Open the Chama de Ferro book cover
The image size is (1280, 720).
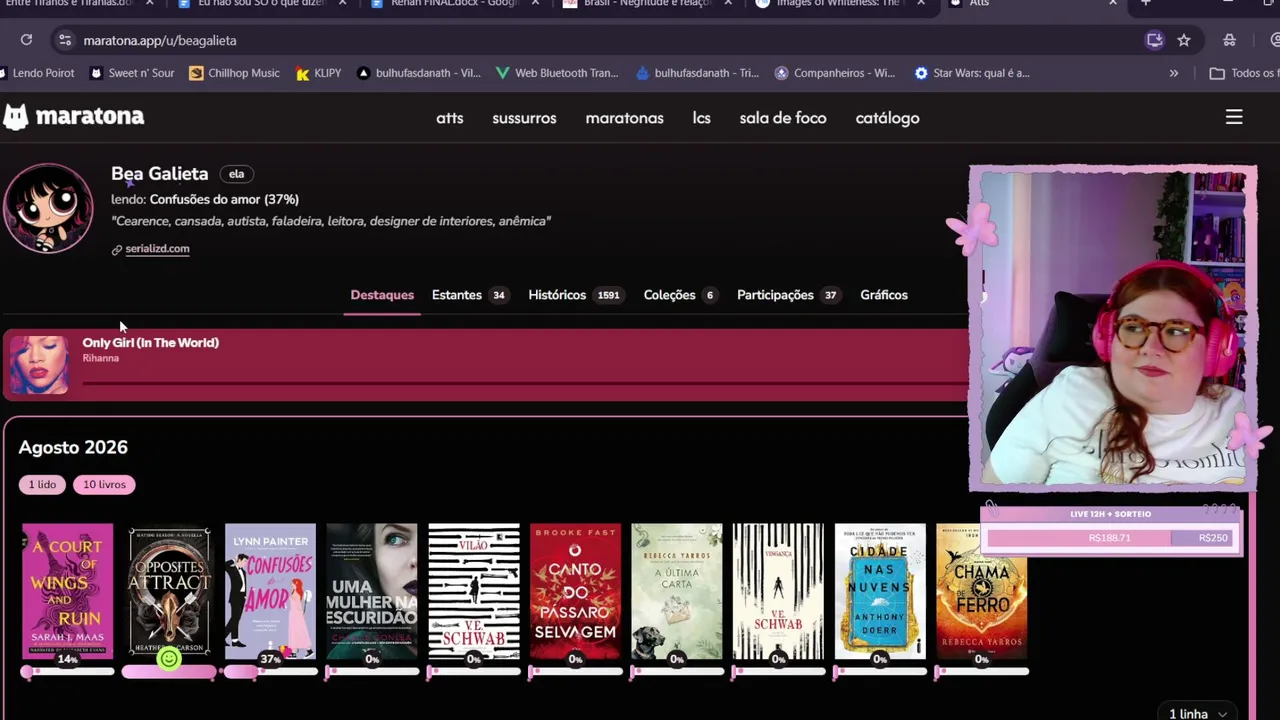click(x=981, y=591)
